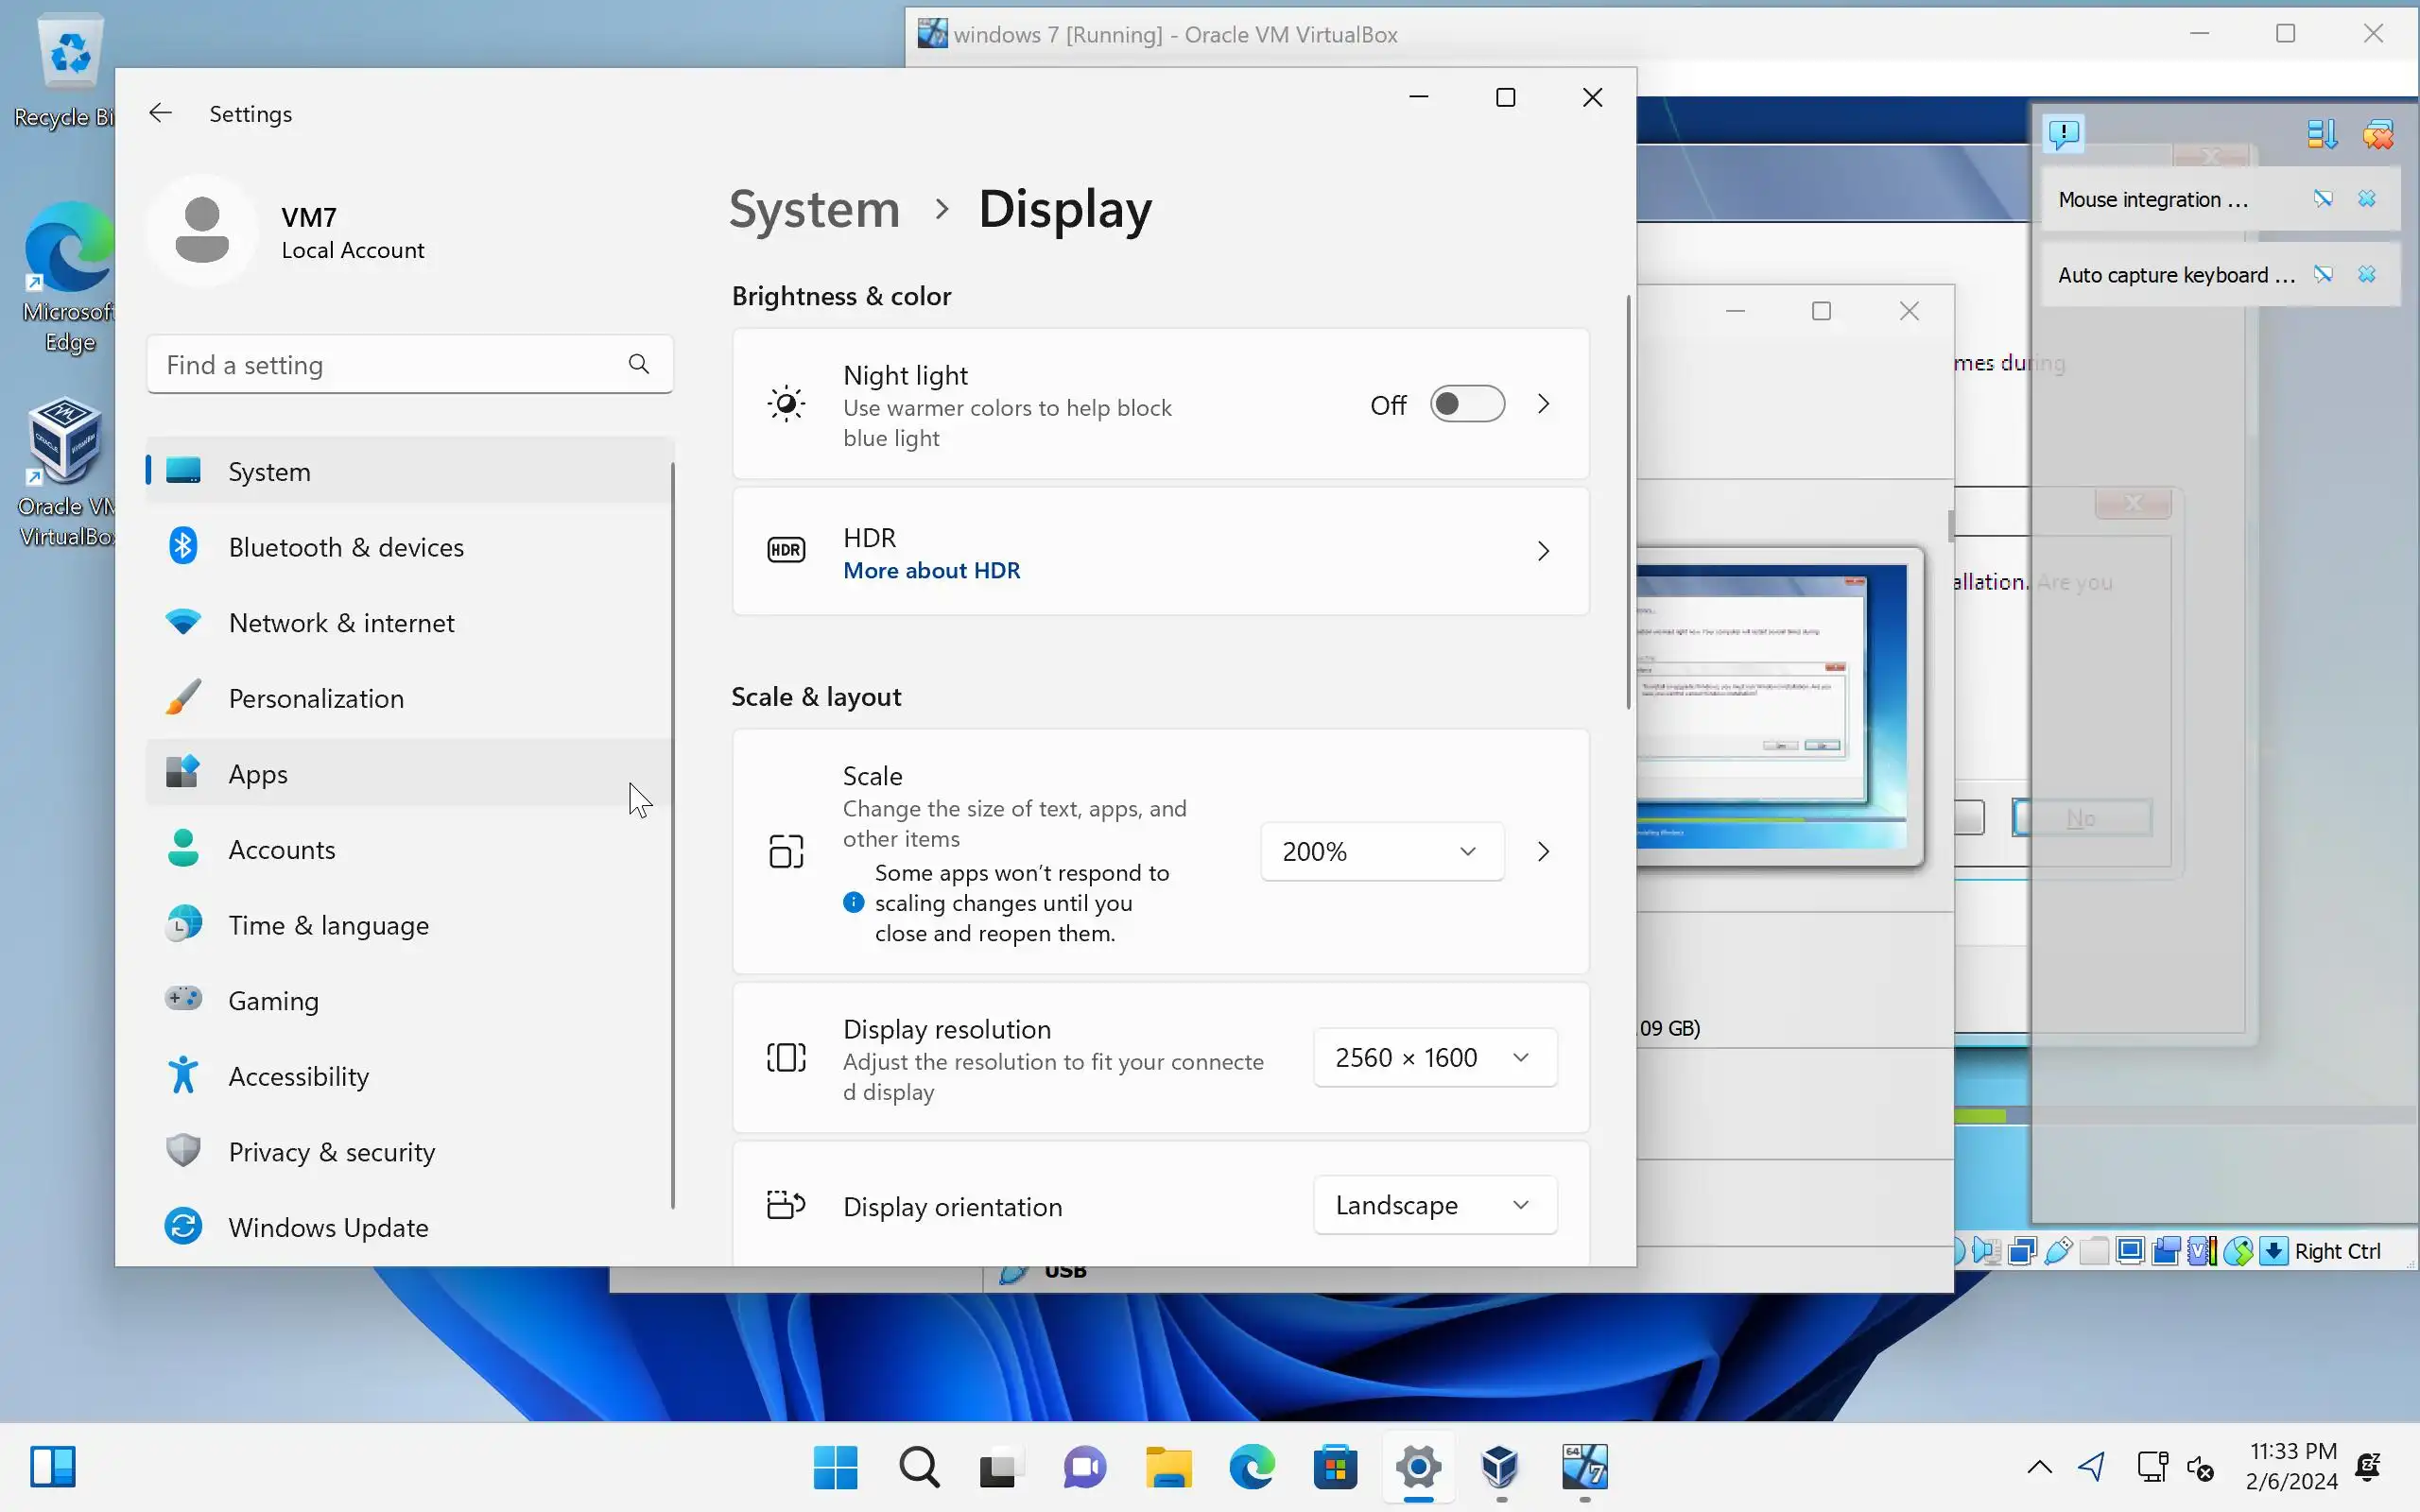This screenshot has height=1512, width=2420.
Task: Open Microsoft Store from taskbar
Action: coord(1335,1467)
